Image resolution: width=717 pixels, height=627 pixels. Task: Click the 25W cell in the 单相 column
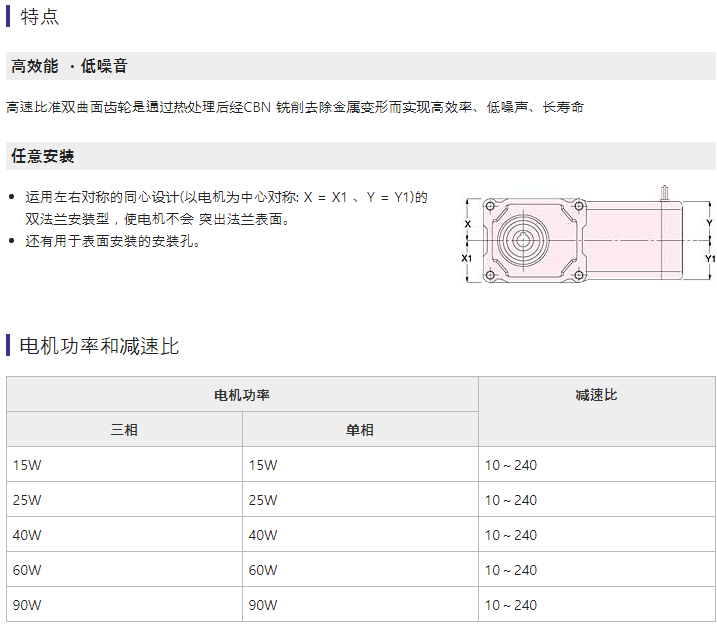coord(263,500)
